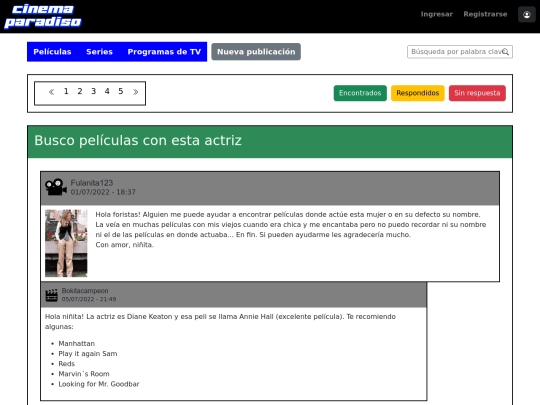This screenshot has width=540, height=405.
Task: Open the actress photo thumbnail
Action: click(x=66, y=243)
